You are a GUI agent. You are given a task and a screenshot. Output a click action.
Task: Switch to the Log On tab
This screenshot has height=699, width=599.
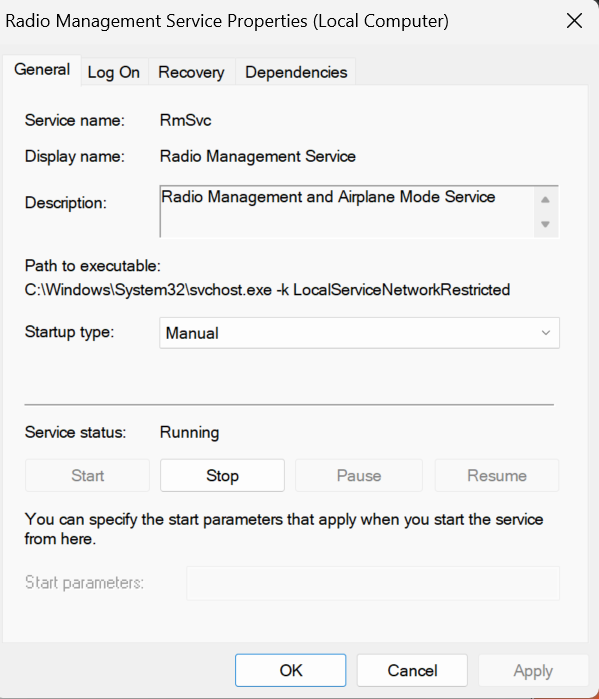coord(114,72)
